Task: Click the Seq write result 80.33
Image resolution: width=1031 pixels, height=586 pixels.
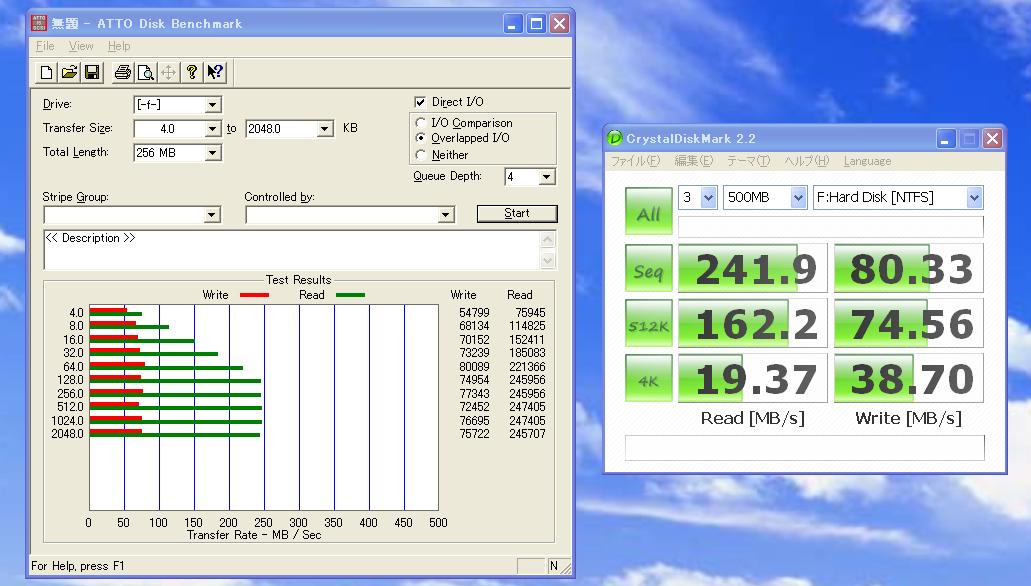Action: point(909,268)
